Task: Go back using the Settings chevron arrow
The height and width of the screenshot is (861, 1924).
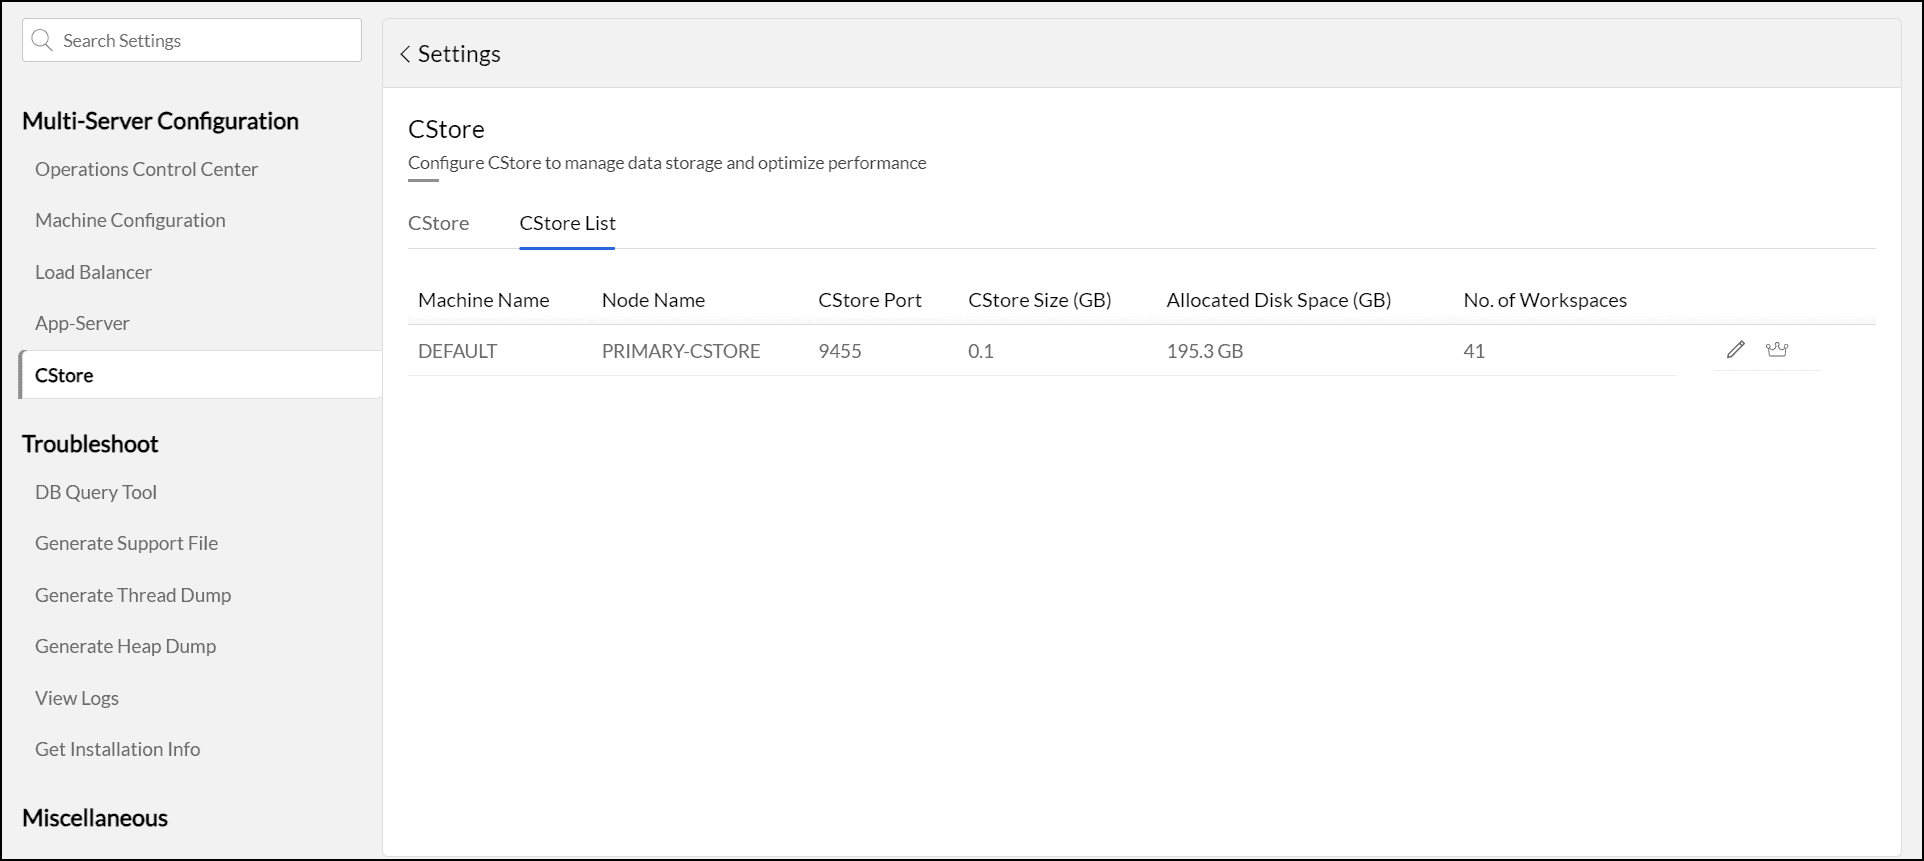Action: point(405,54)
